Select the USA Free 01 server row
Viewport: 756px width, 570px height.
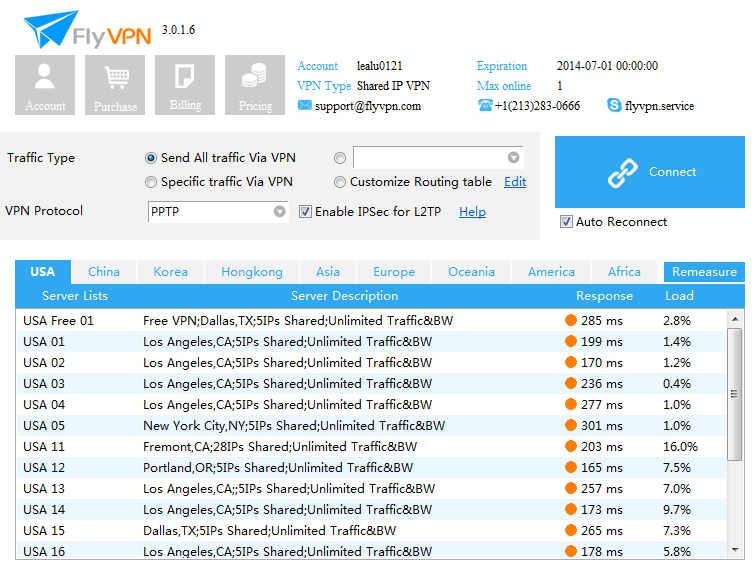(x=371, y=320)
